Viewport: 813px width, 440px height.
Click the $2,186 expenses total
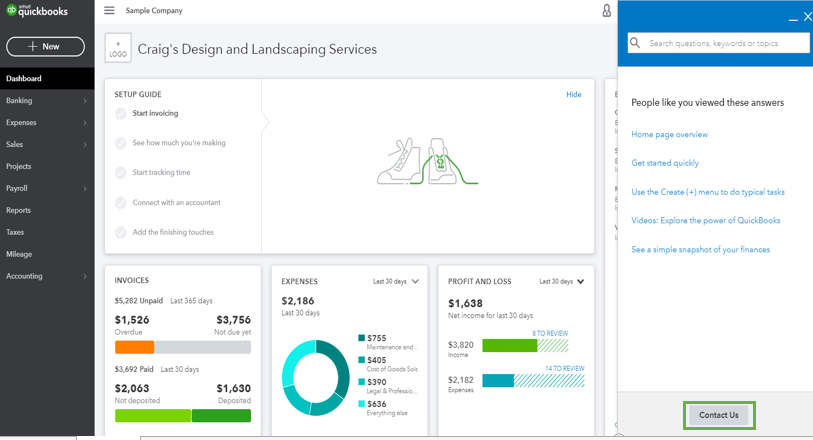pos(298,301)
